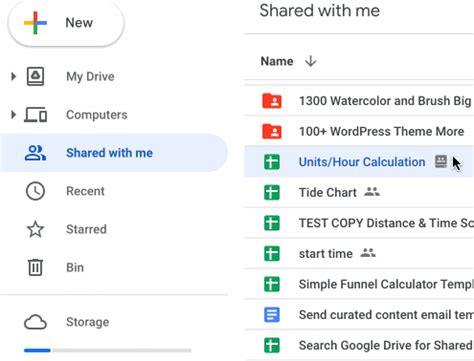The image size is (474, 361).
Task: Open the Shared with me sidebar item
Action: coord(114,153)
